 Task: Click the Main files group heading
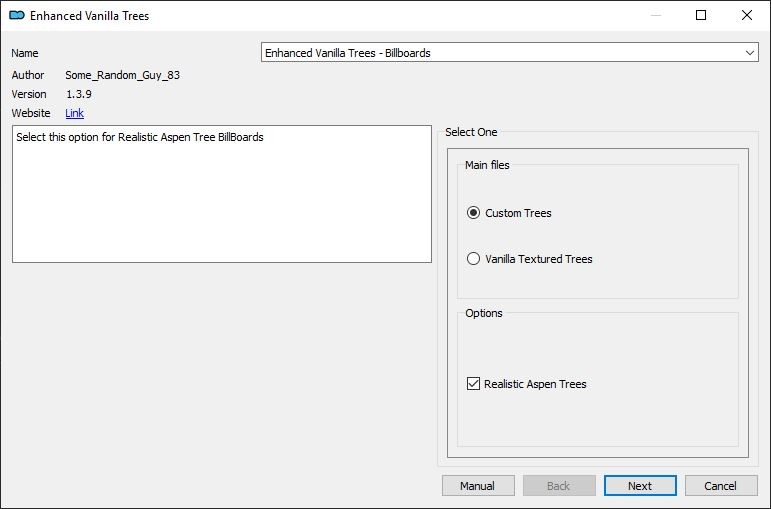click(x=487, y=165)
